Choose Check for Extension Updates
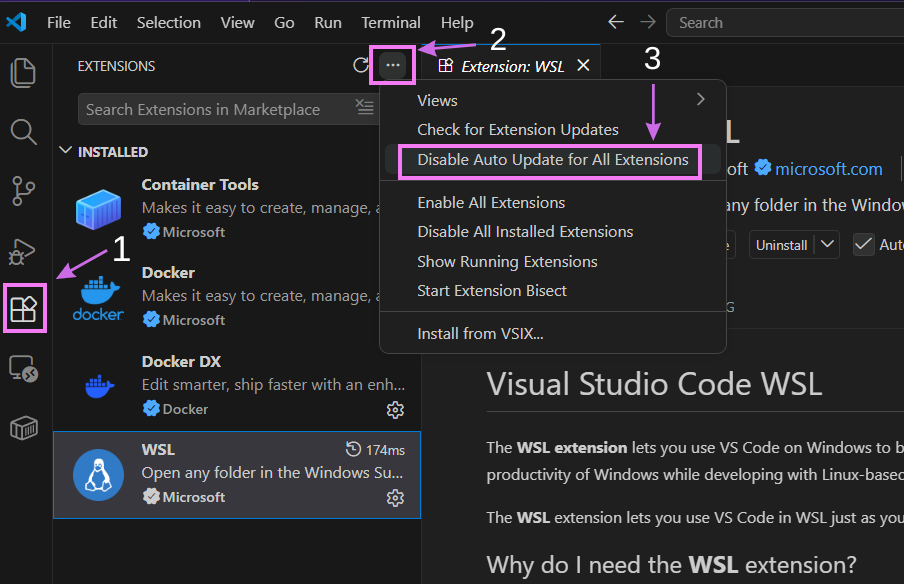The height and width of the screenshot is (584, 904). pyautogui.click(x=553, y=130)
